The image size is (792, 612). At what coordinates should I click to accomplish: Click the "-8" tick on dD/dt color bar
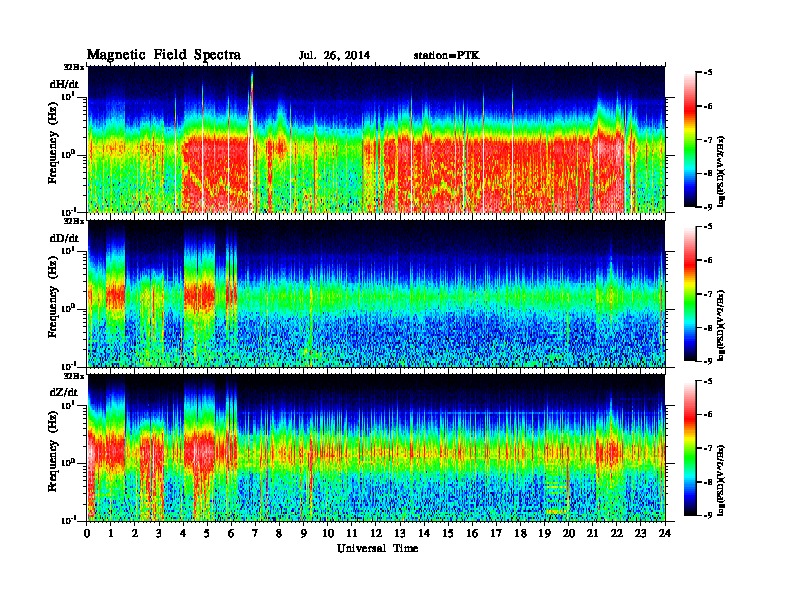708,328
